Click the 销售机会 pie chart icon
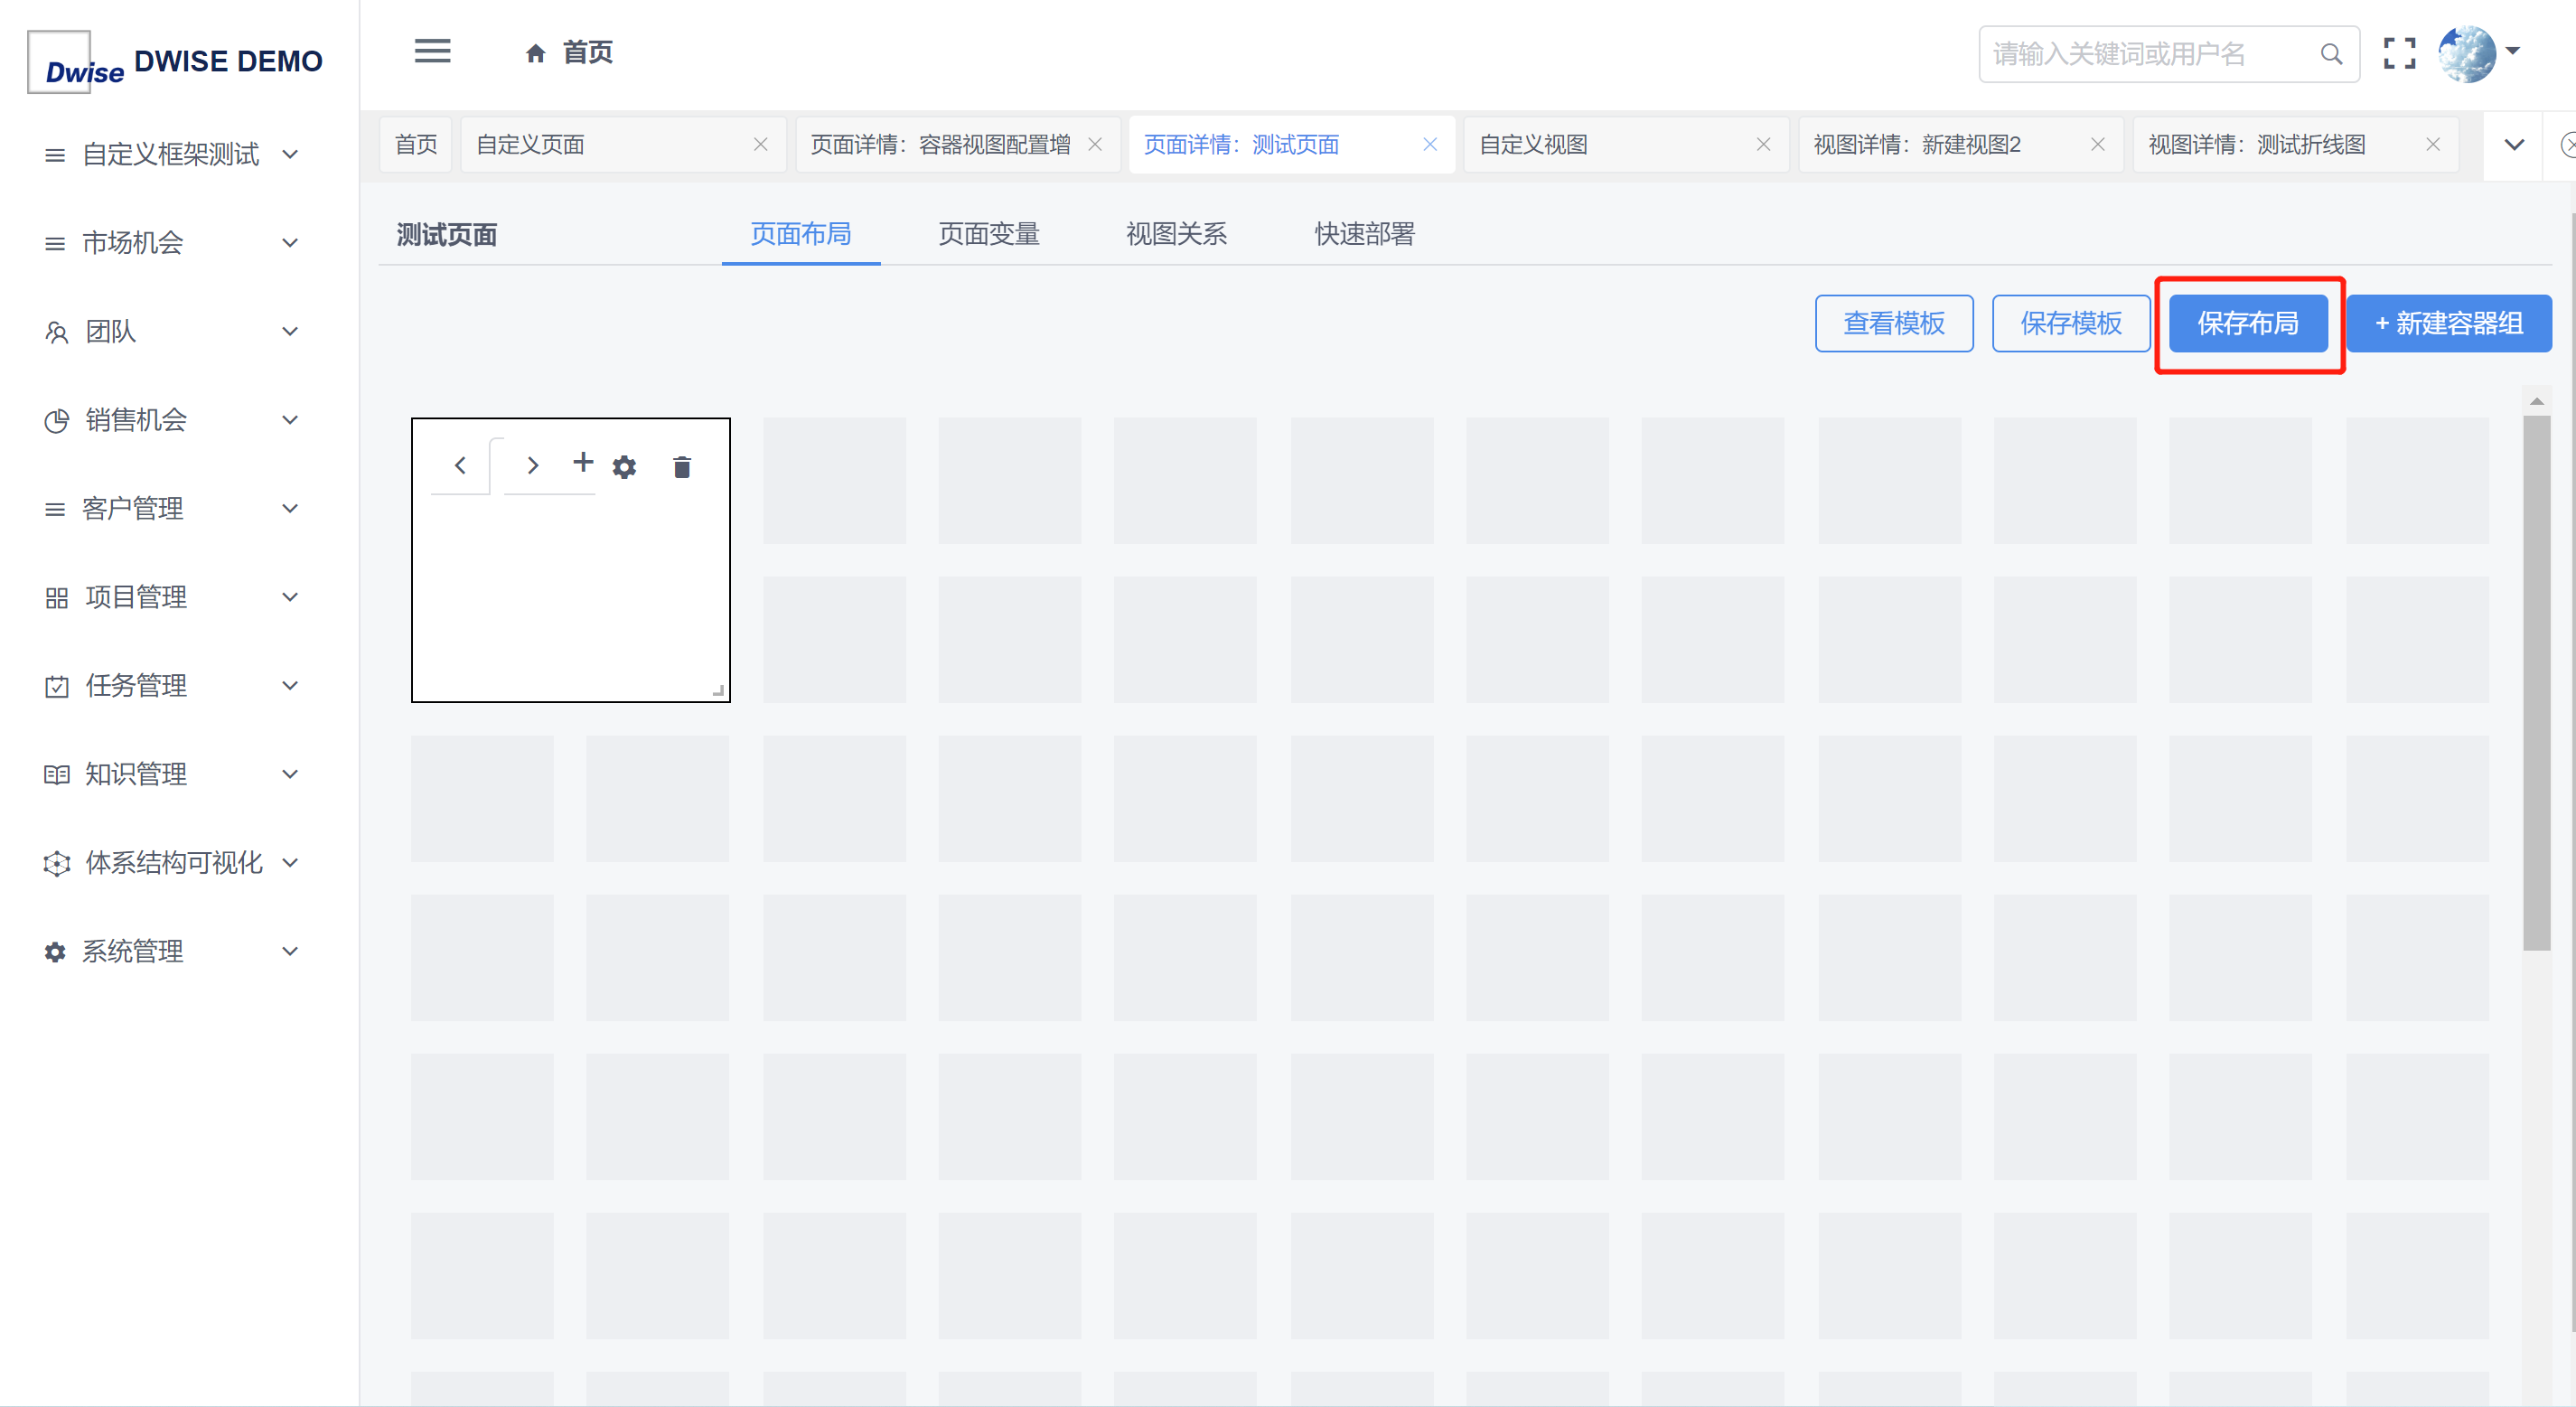The width and height of the screenshot is (2576, 1407). pos(57,421)
